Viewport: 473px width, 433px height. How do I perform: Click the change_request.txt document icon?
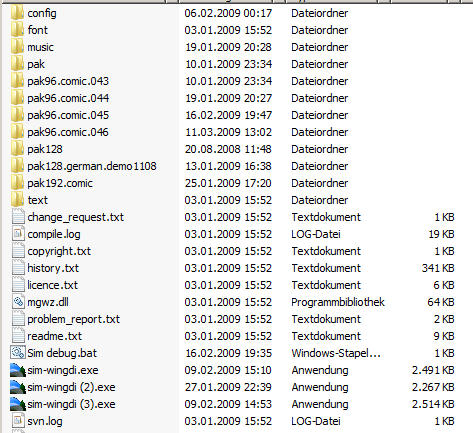tap(18, 217)
